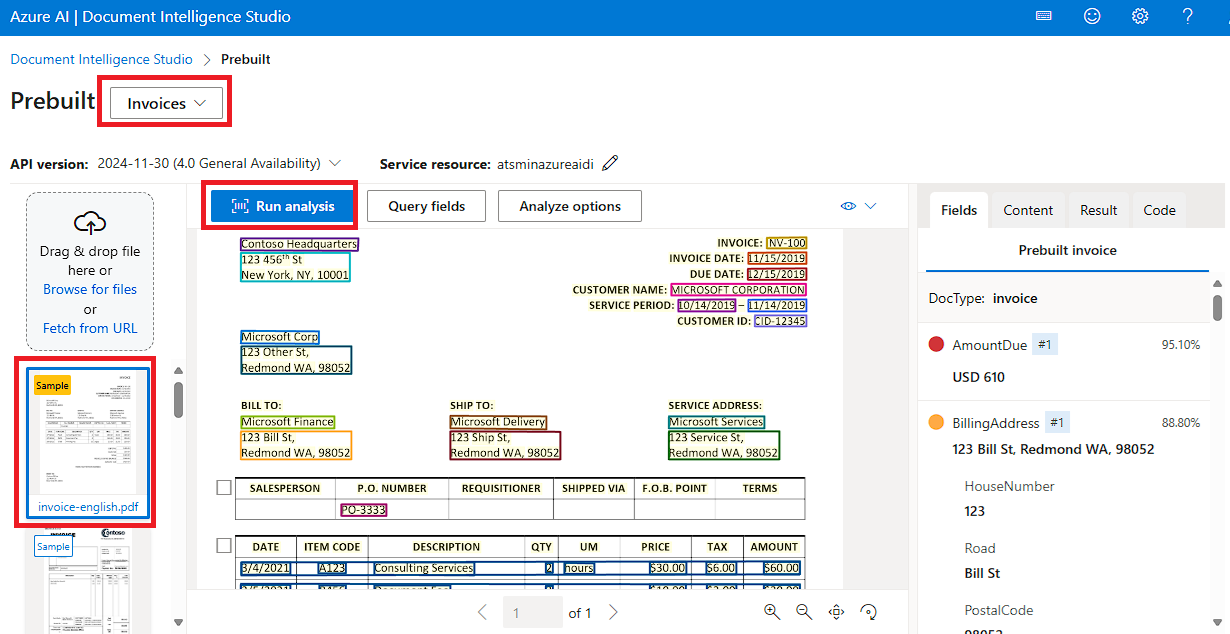Image resolution: width=1230 pixels, height=634 pixels.
Task: Select the AmountDue field entry
Action: [1065, 361]
